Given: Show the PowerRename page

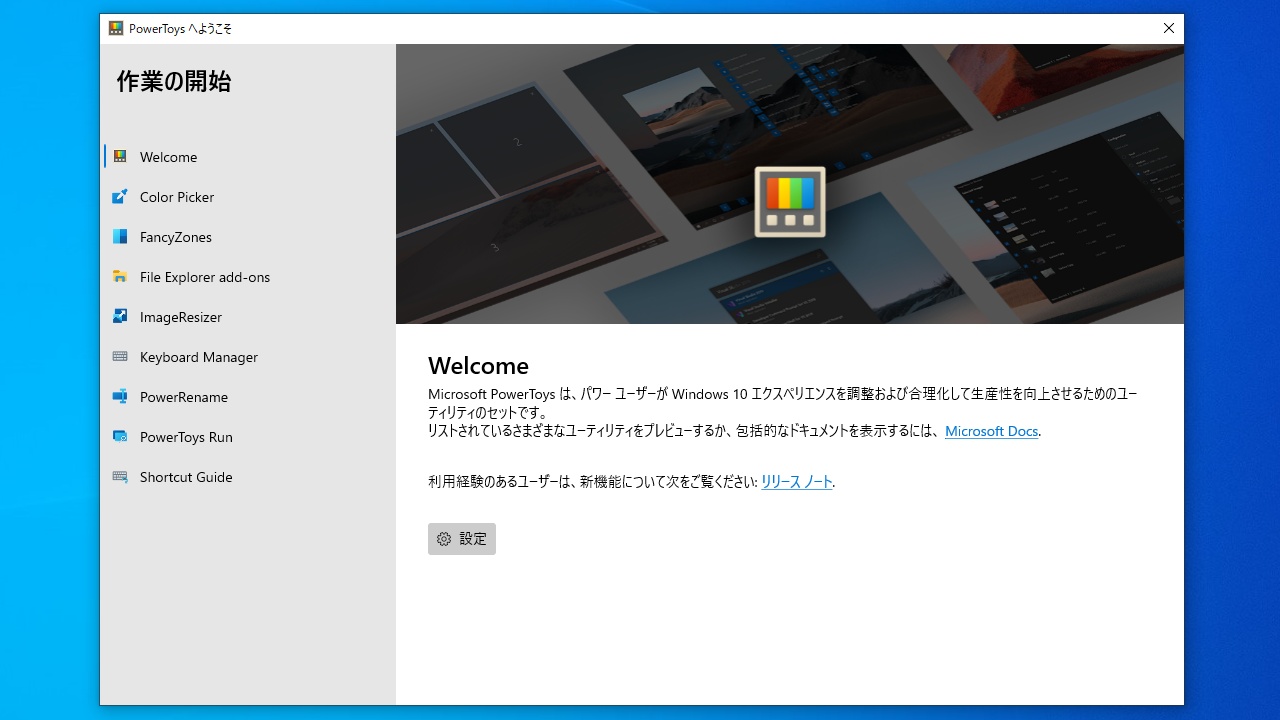Looking at the screenshot, I should click(x=248, y=397).
